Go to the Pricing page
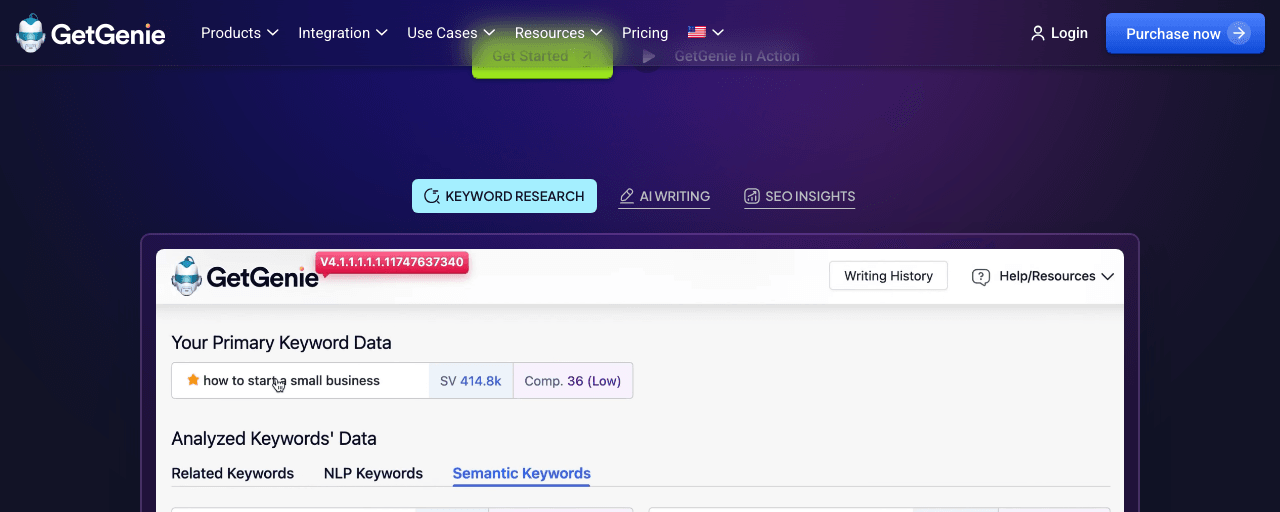Image resolution: width=1280 pixels, height=512 pixels. tap(645, 33)
